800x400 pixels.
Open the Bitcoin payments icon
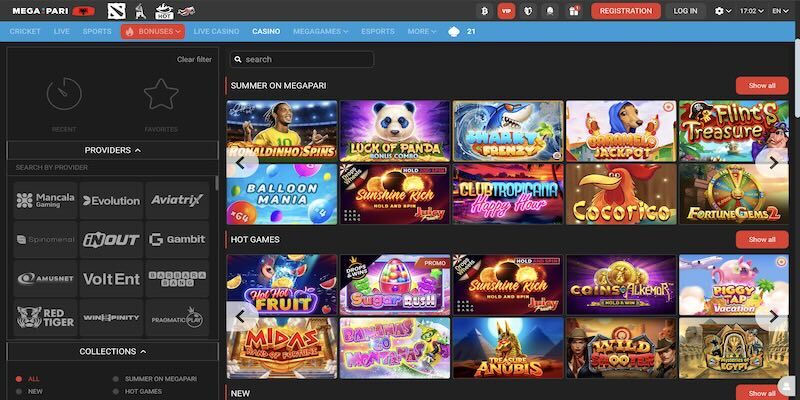point(484,11)
